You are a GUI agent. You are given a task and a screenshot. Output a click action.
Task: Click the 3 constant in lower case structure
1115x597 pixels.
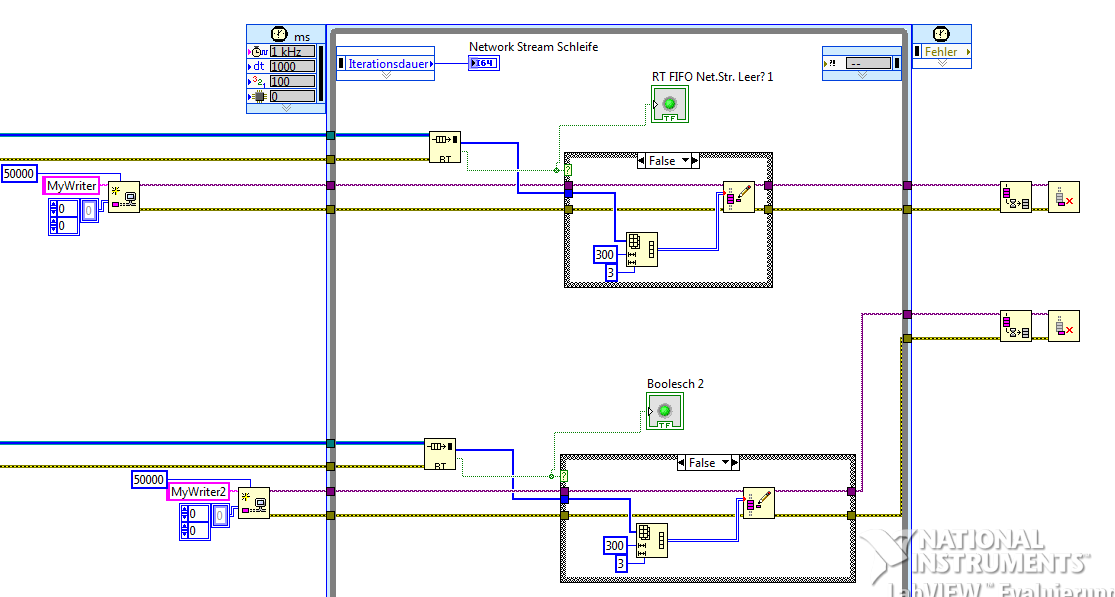[621, 564]
